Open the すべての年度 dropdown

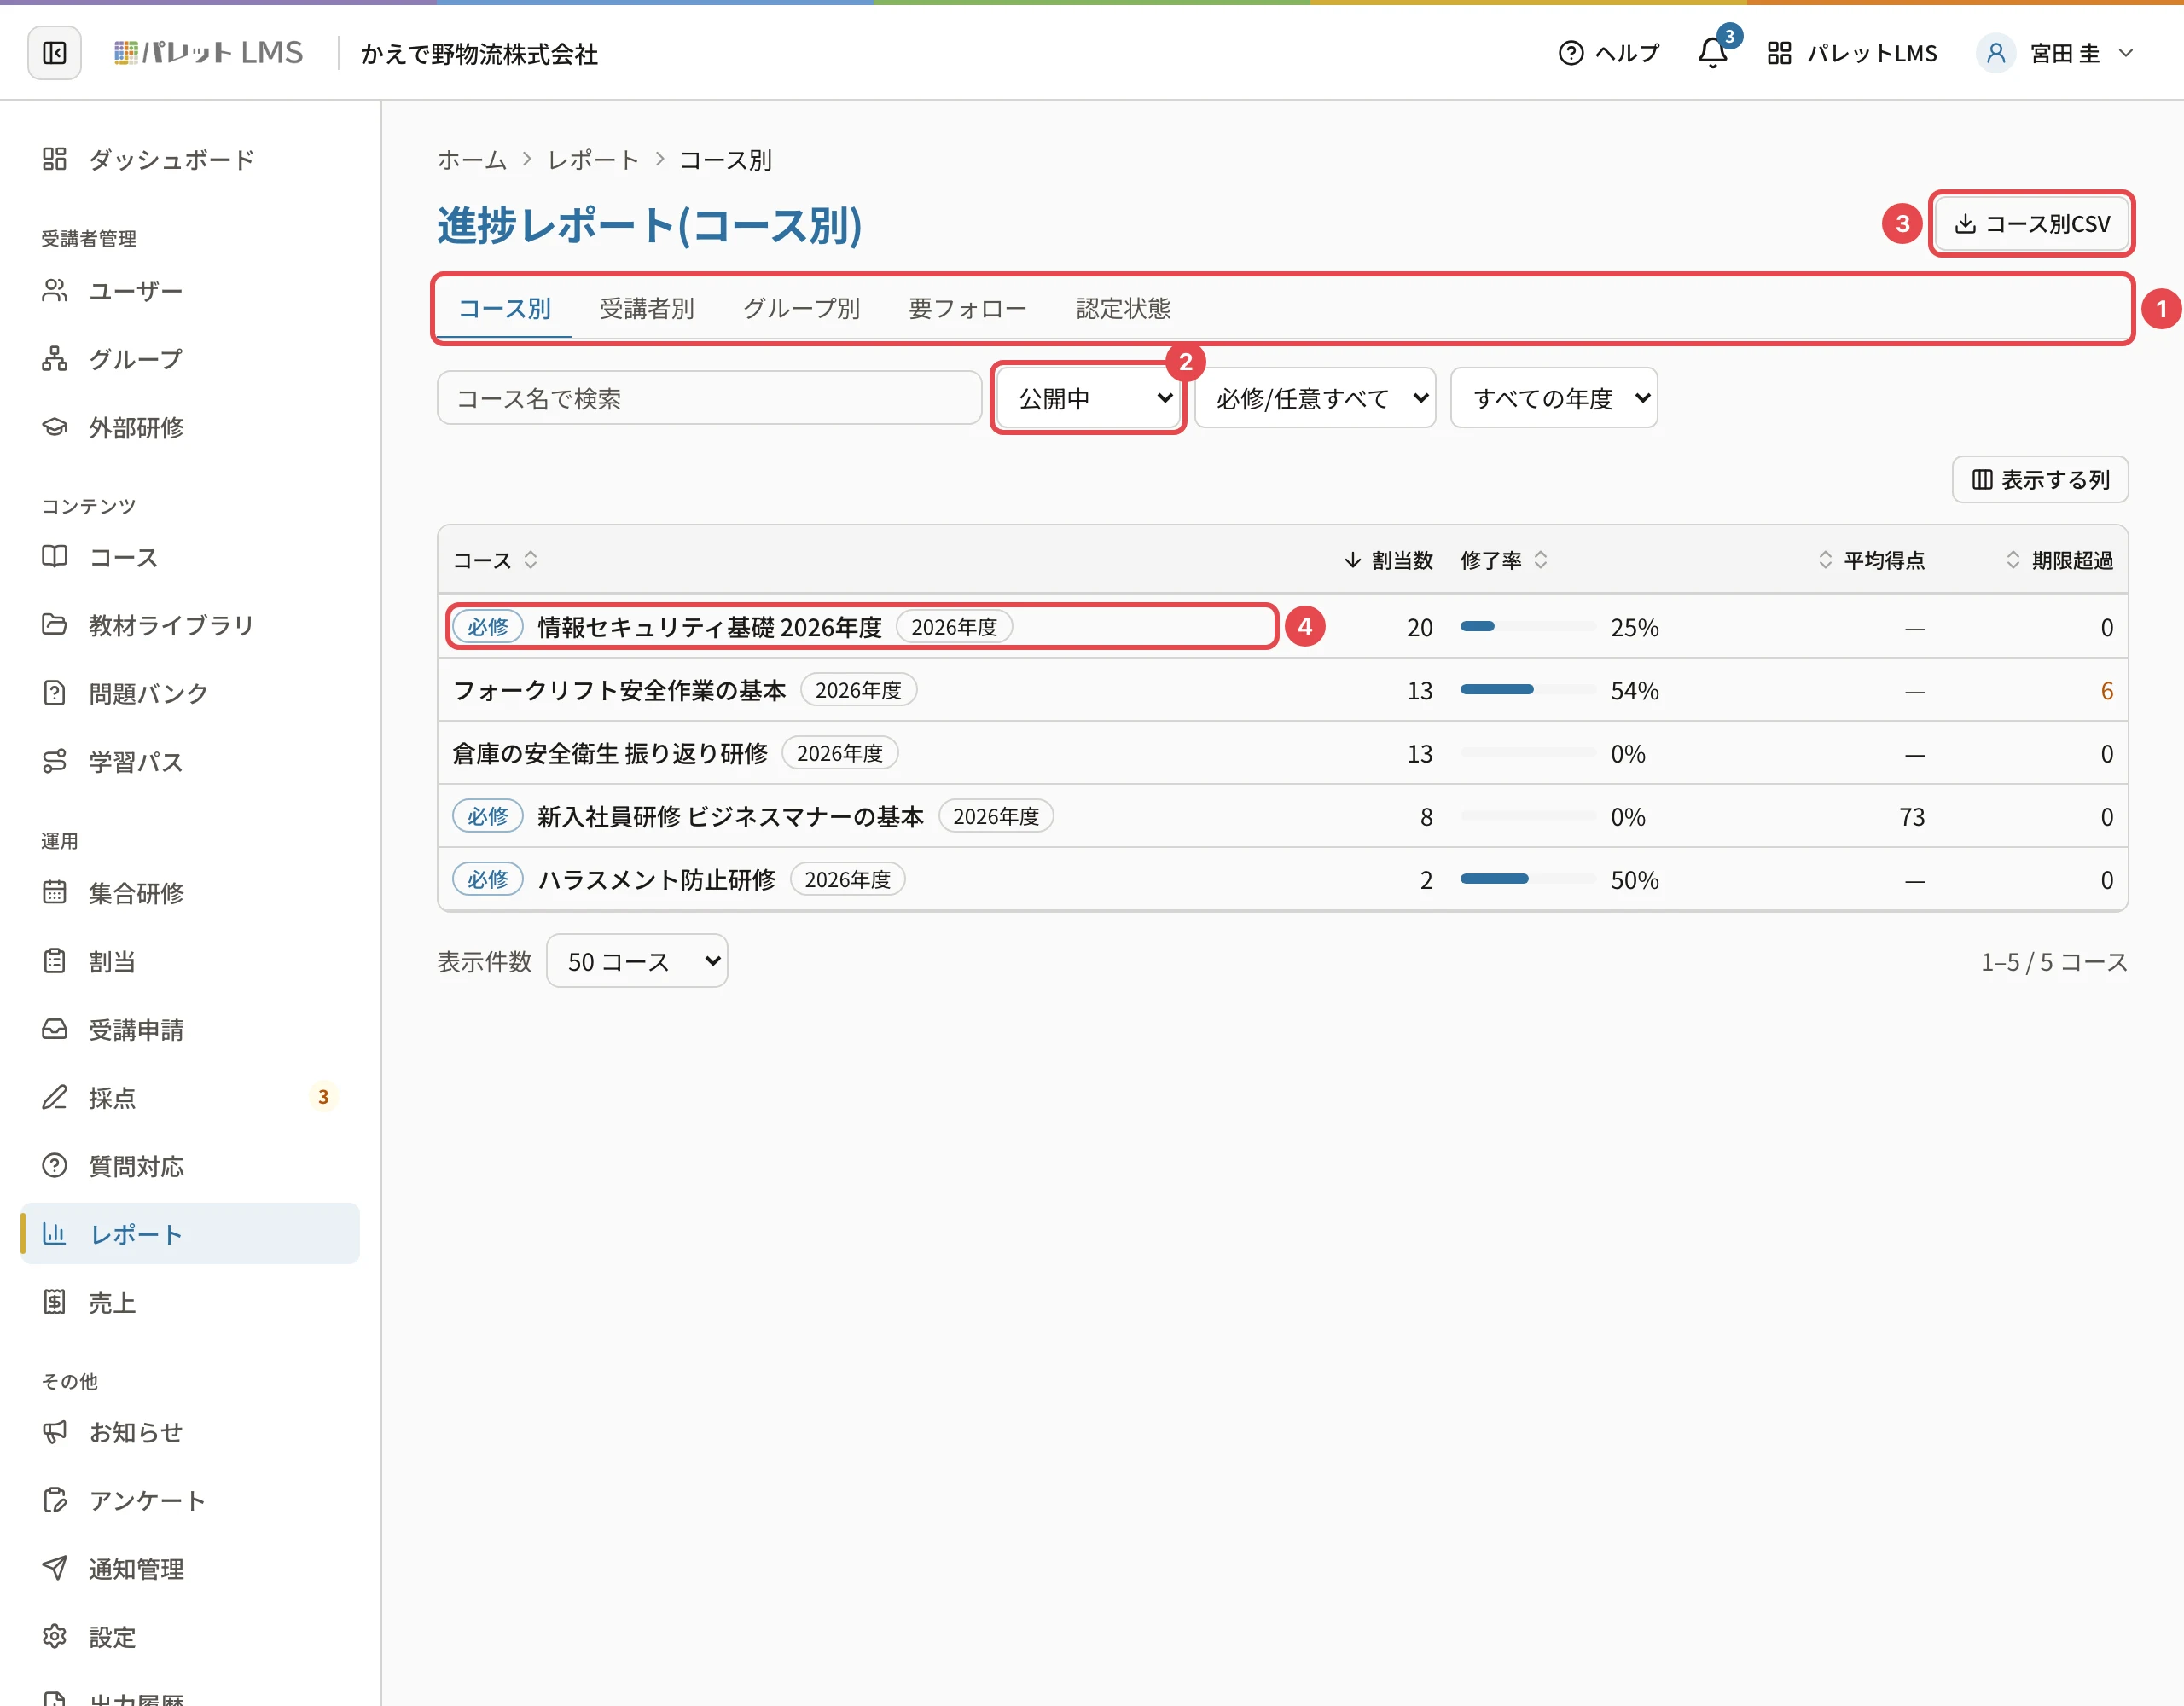tap(1554, 398)
